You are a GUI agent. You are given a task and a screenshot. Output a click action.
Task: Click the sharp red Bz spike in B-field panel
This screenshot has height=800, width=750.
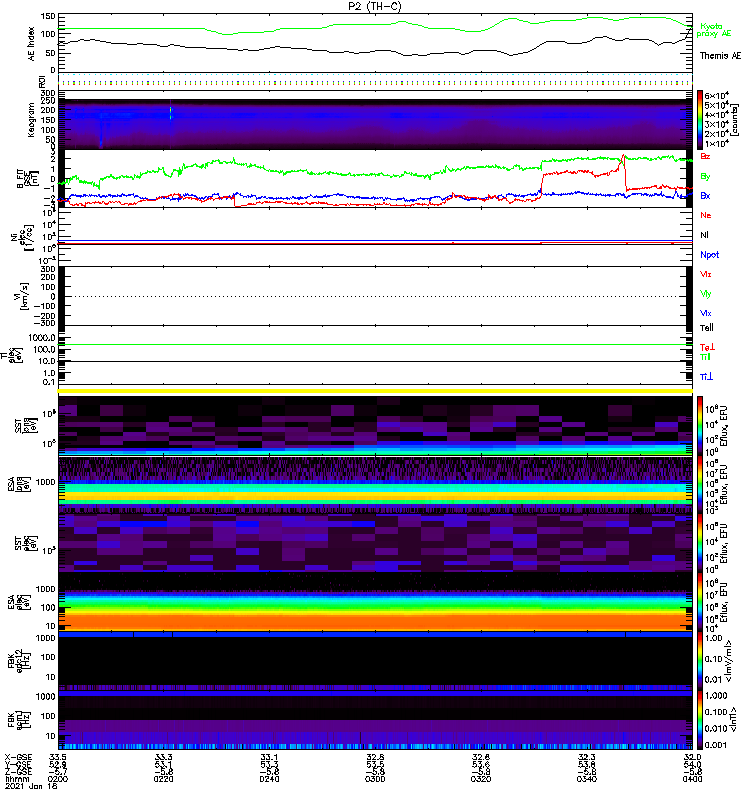624,158
